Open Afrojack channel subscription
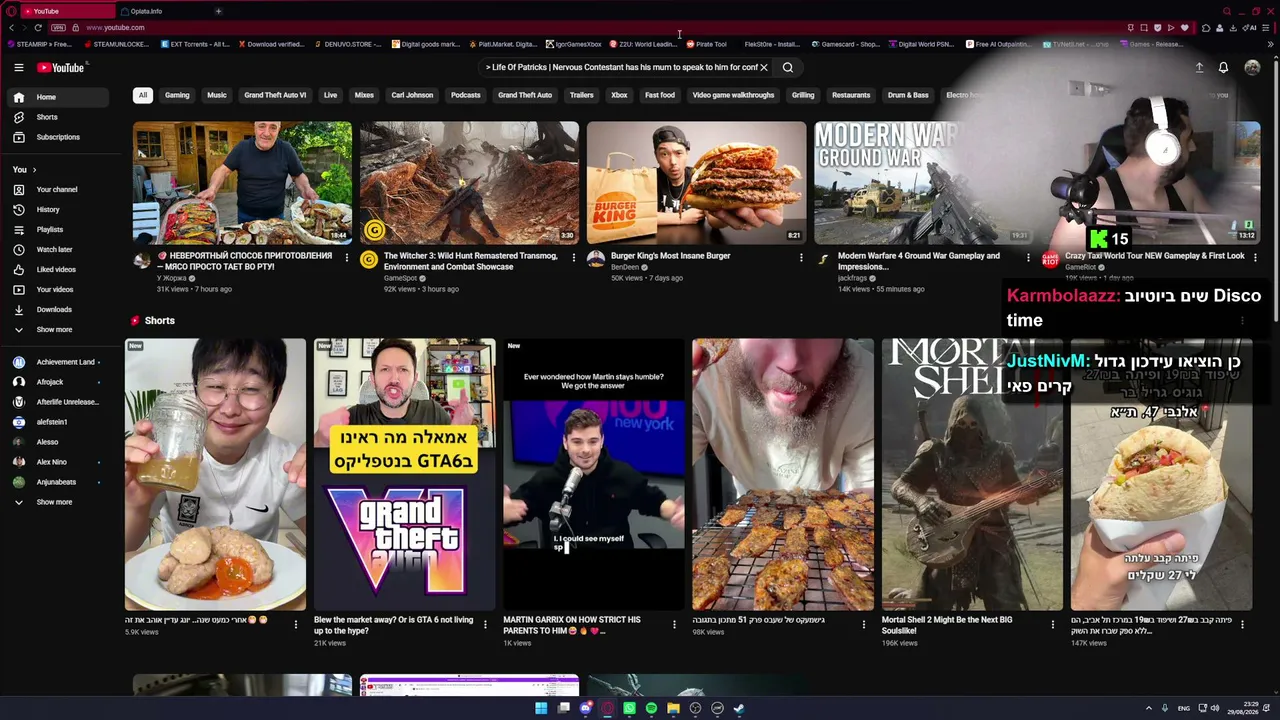 (x=58, y=382)
